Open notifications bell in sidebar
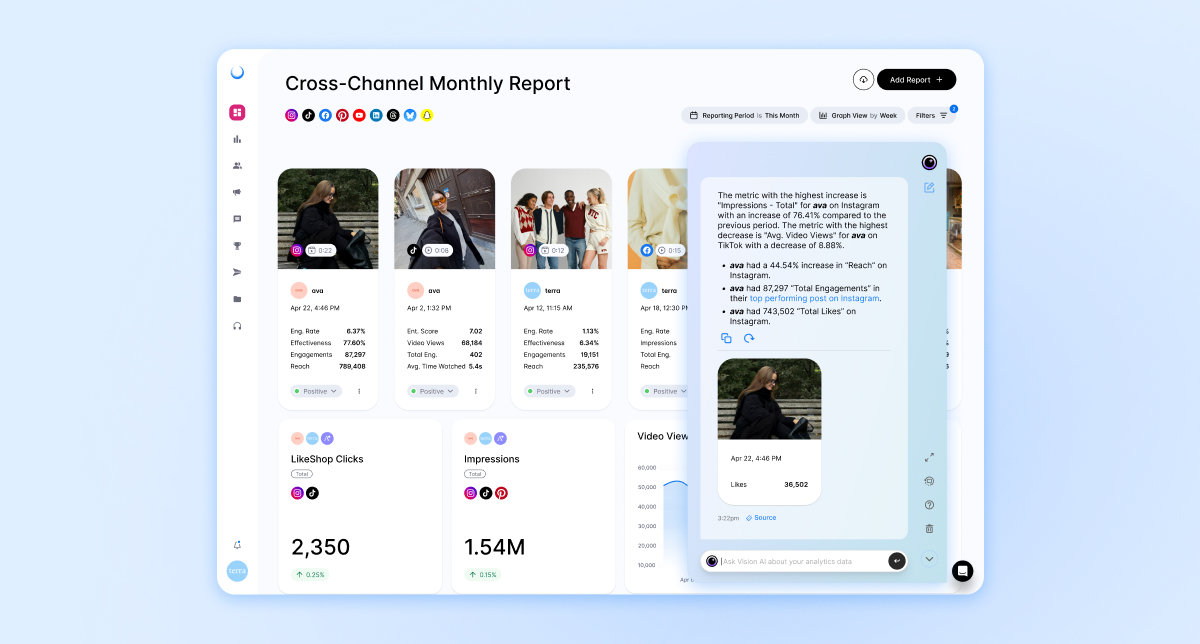 237,545
